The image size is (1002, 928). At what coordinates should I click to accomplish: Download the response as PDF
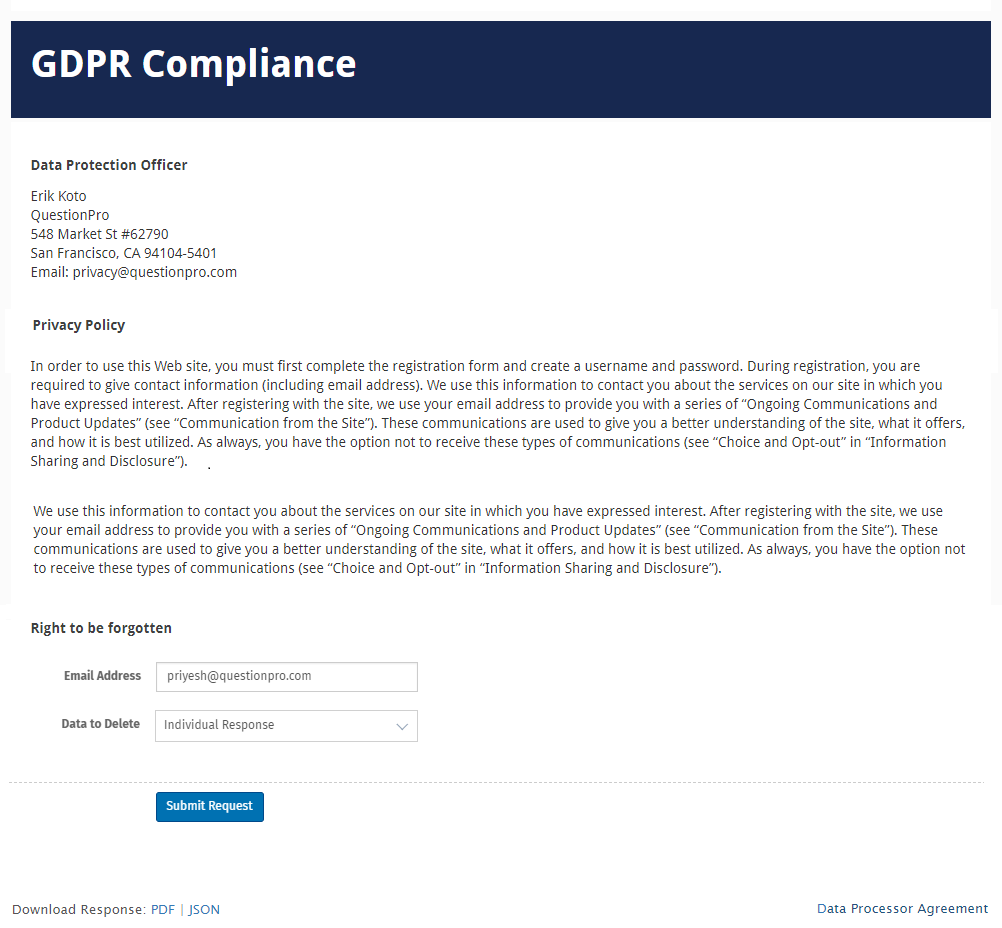[162, 909]
